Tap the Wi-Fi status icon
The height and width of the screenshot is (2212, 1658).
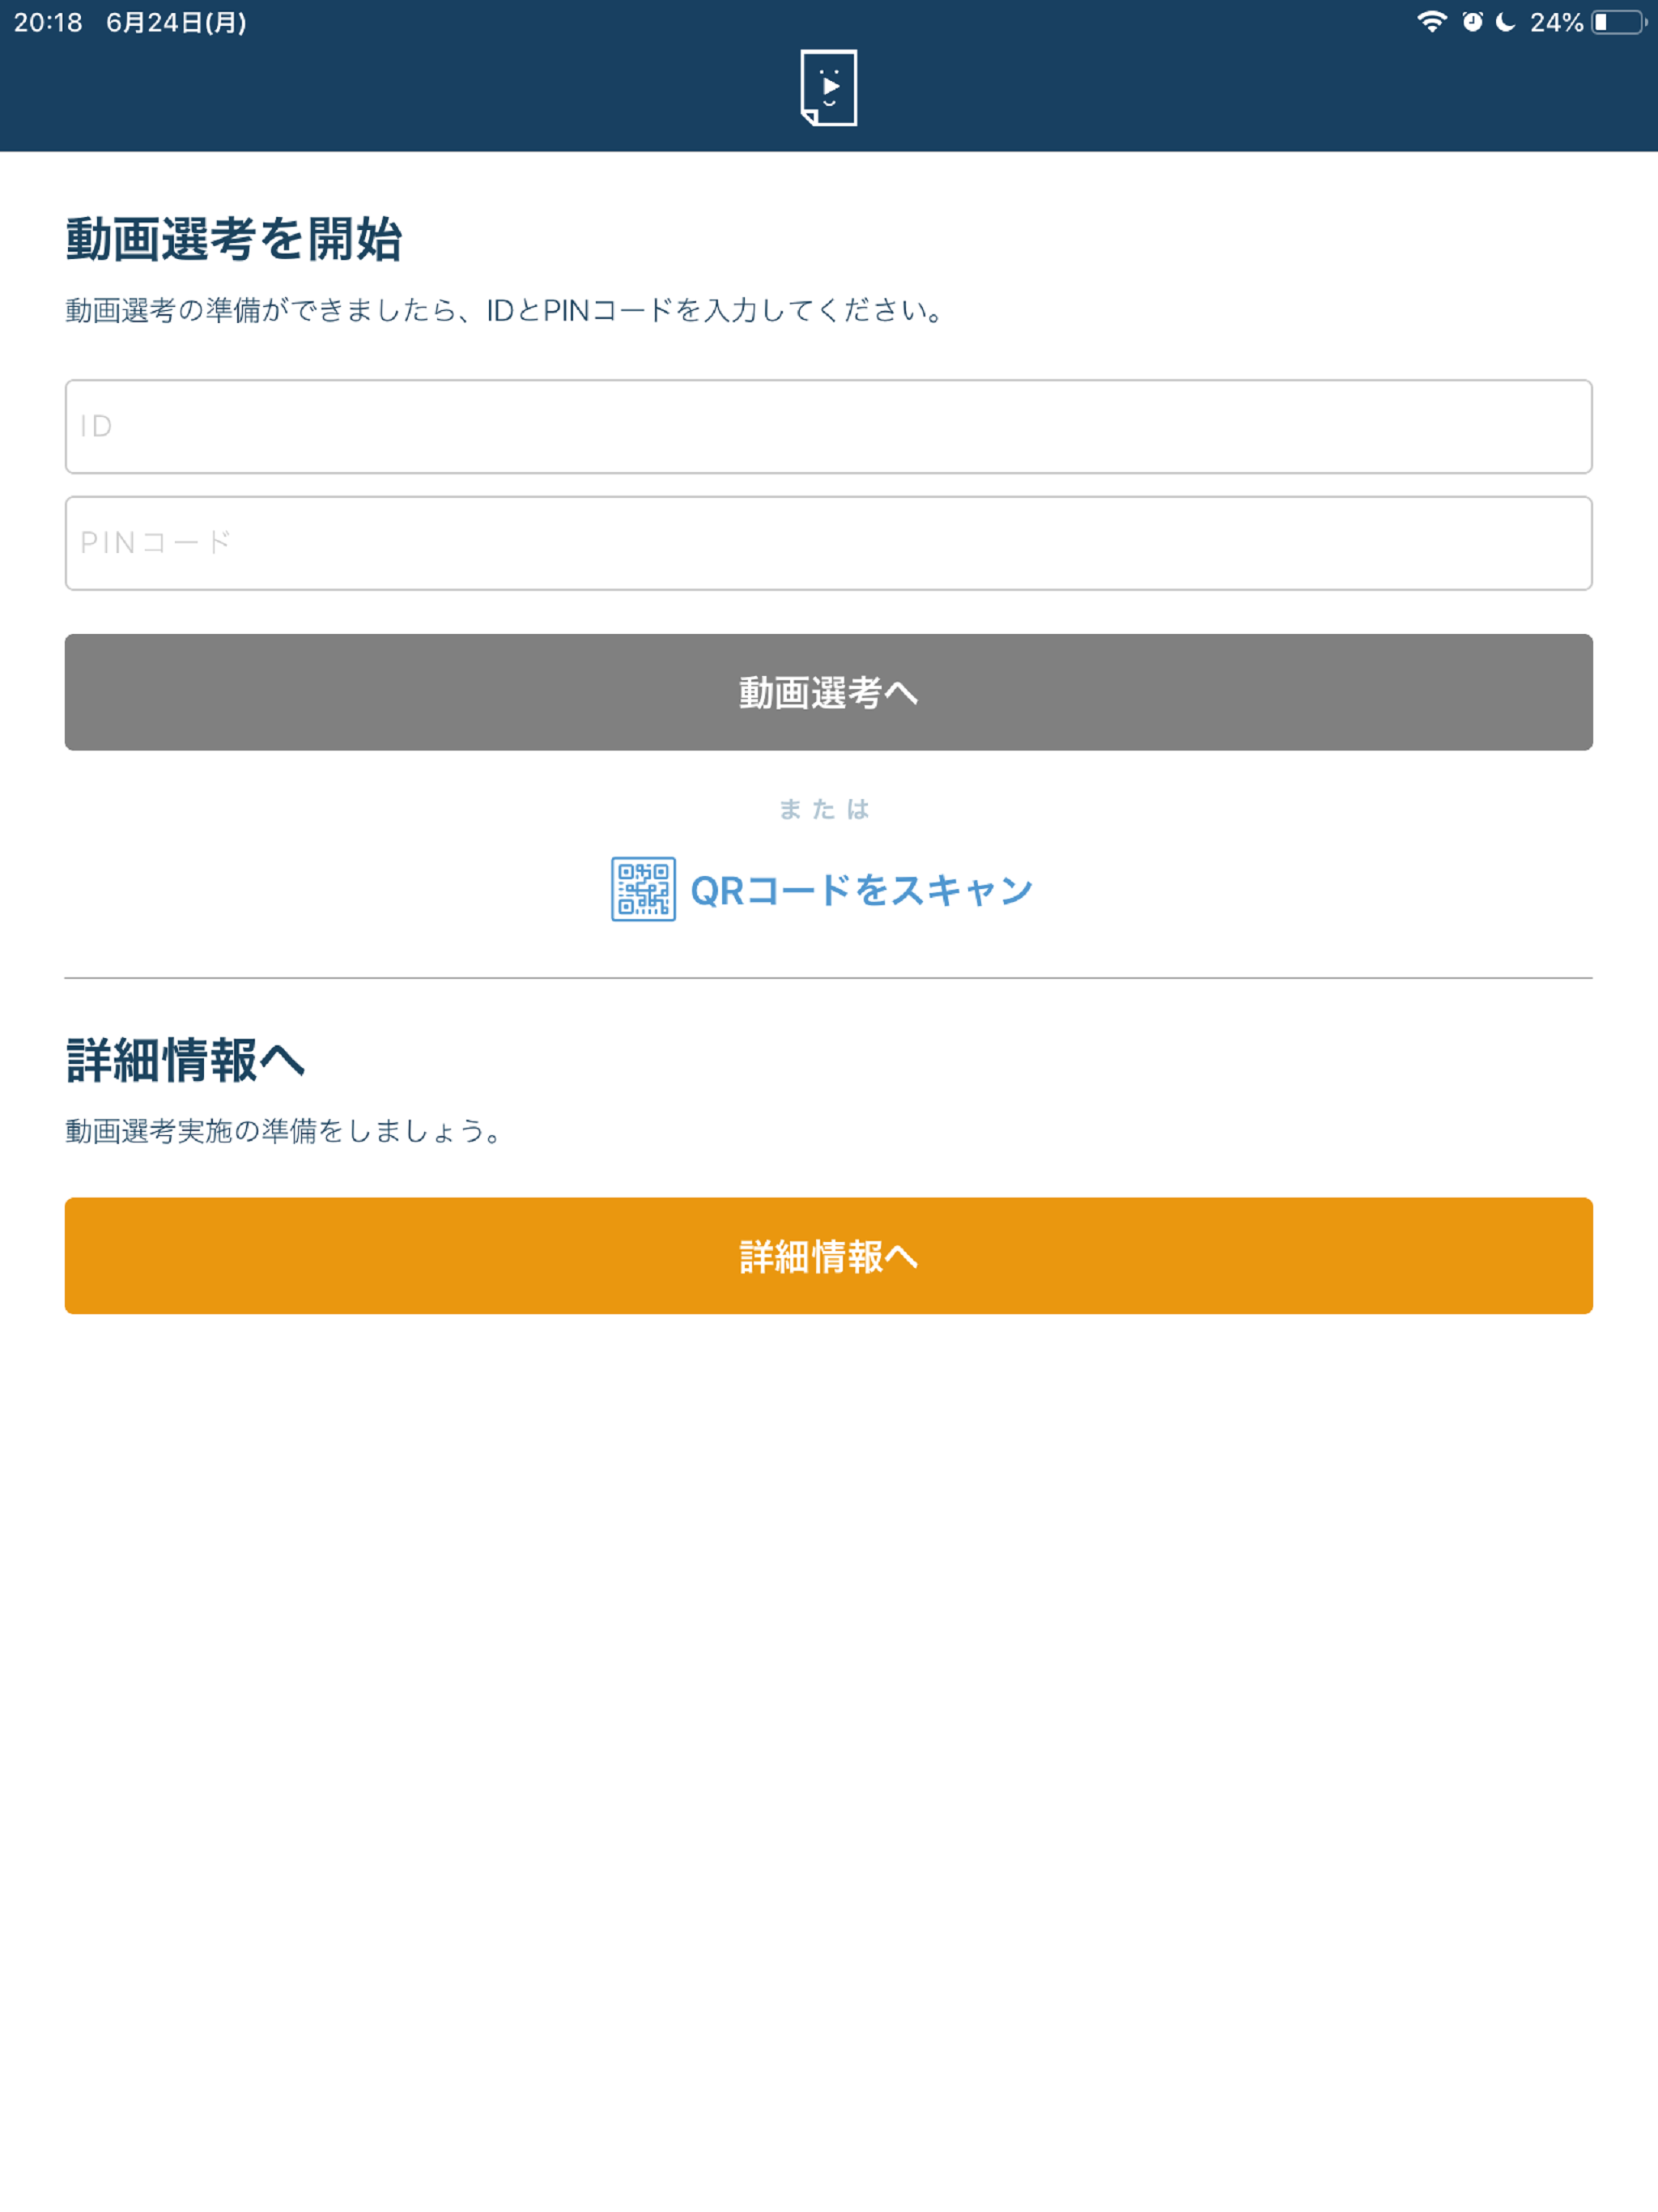point(1432,22)
